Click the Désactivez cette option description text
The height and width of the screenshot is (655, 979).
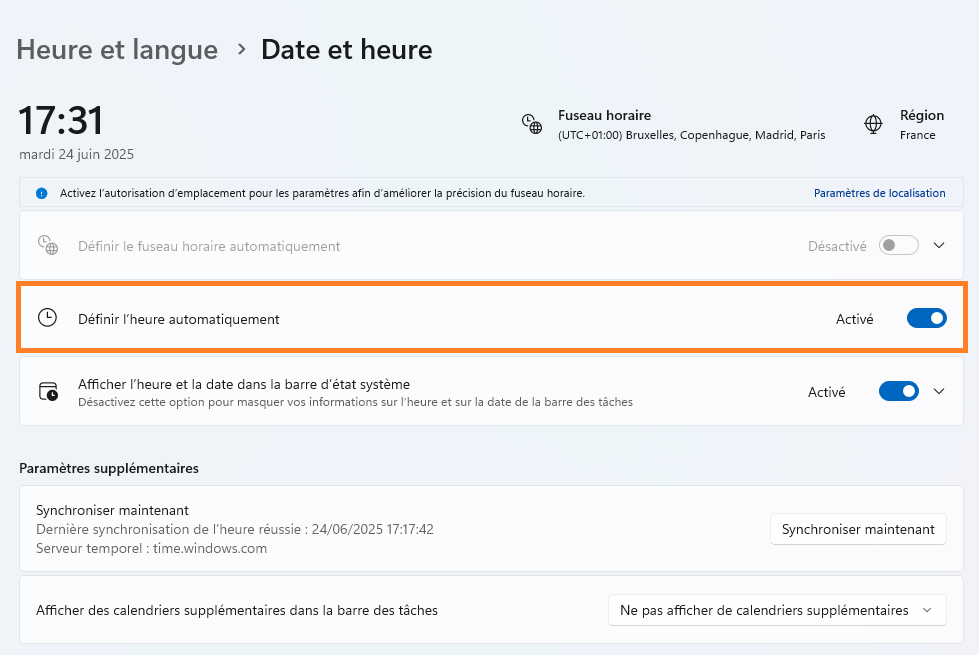coord(355,402)
